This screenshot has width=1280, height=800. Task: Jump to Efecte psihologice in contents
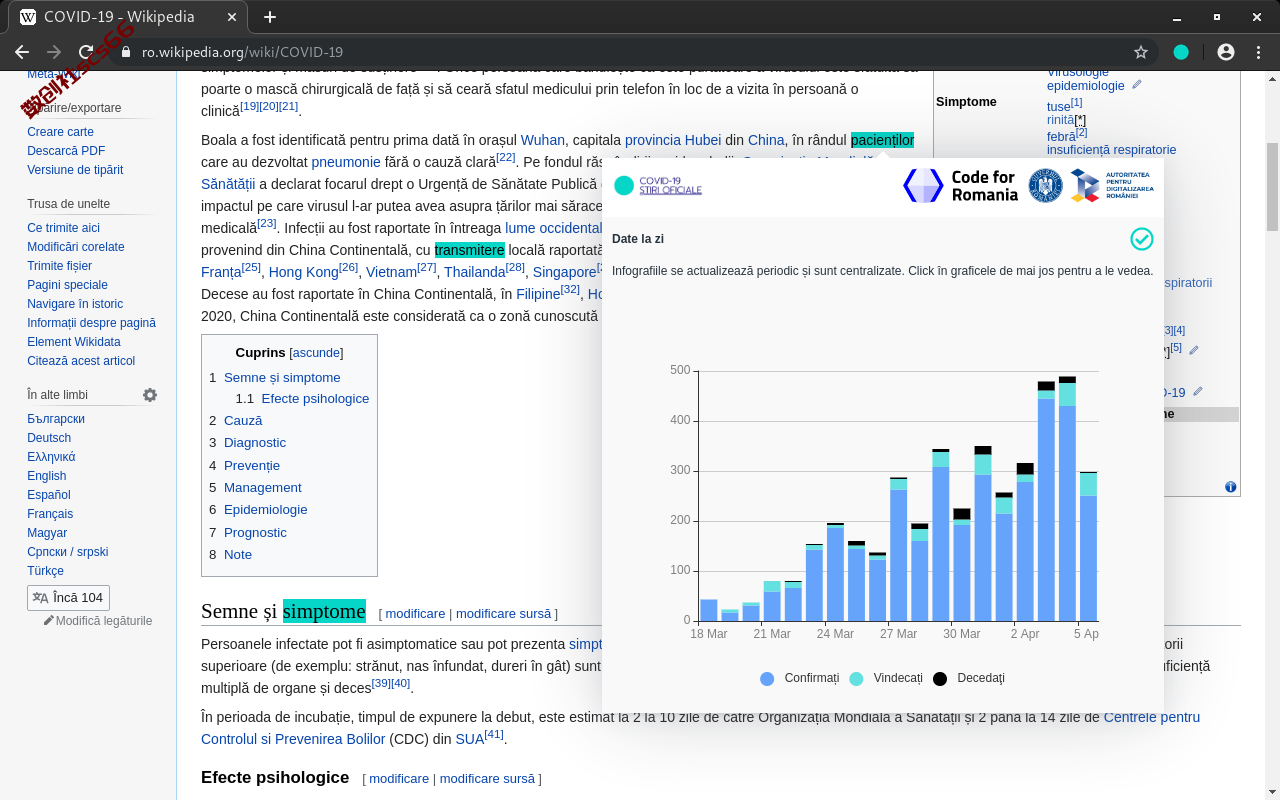click(x=315, y=398)
